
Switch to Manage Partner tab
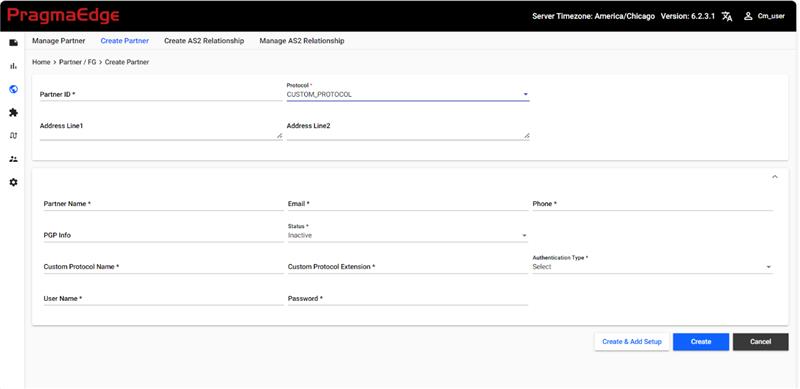click(59, 40)
